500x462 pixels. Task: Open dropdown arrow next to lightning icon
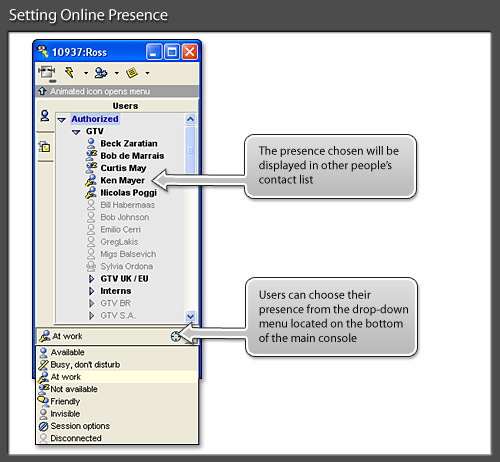[x=86, y=73]
